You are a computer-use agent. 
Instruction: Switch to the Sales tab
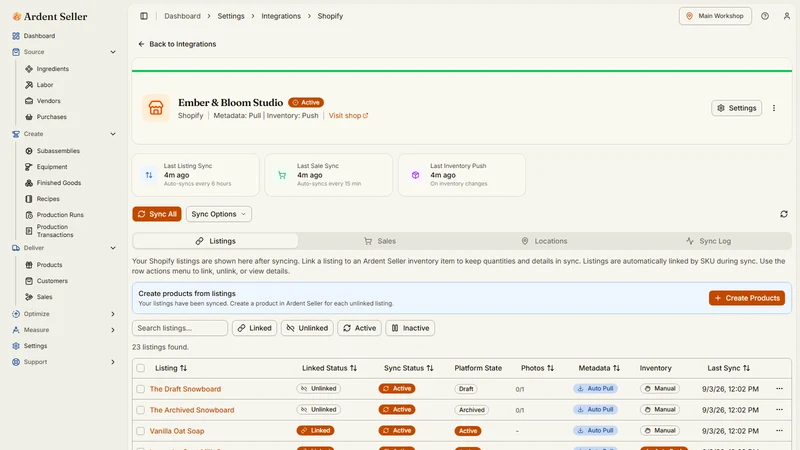[380, 241]
